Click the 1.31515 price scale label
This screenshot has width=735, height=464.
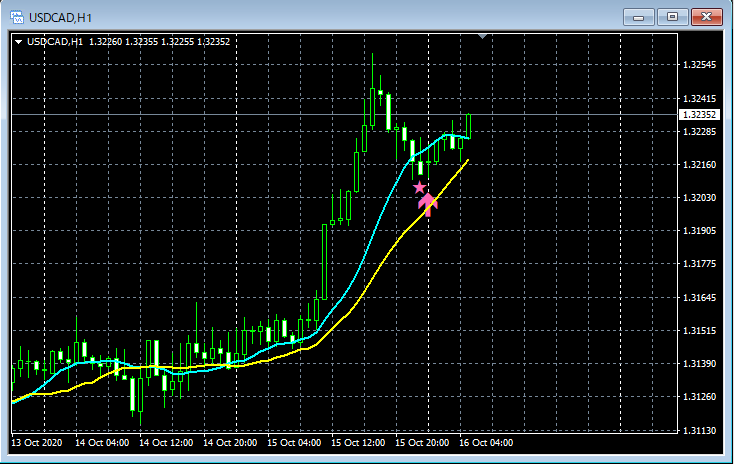pyautogui.click(x=699, y=330)
